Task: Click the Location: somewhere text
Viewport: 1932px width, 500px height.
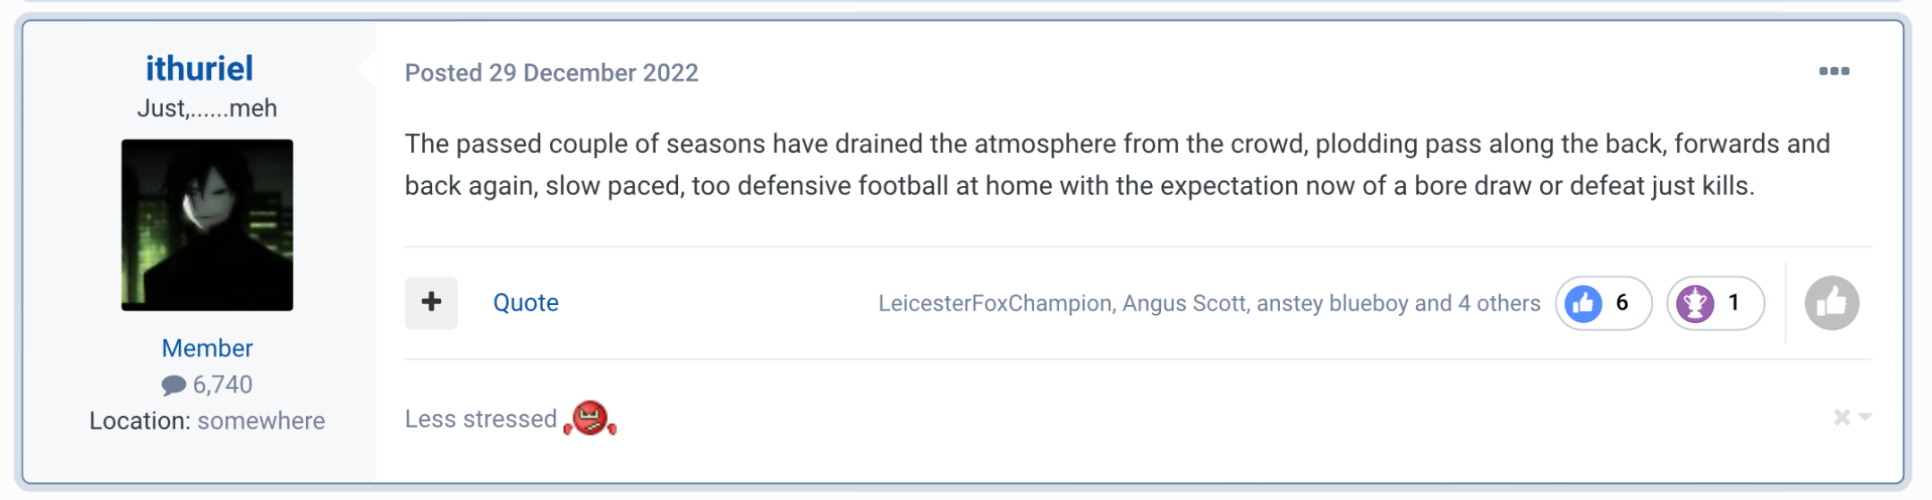Action: tap(207, 421)
